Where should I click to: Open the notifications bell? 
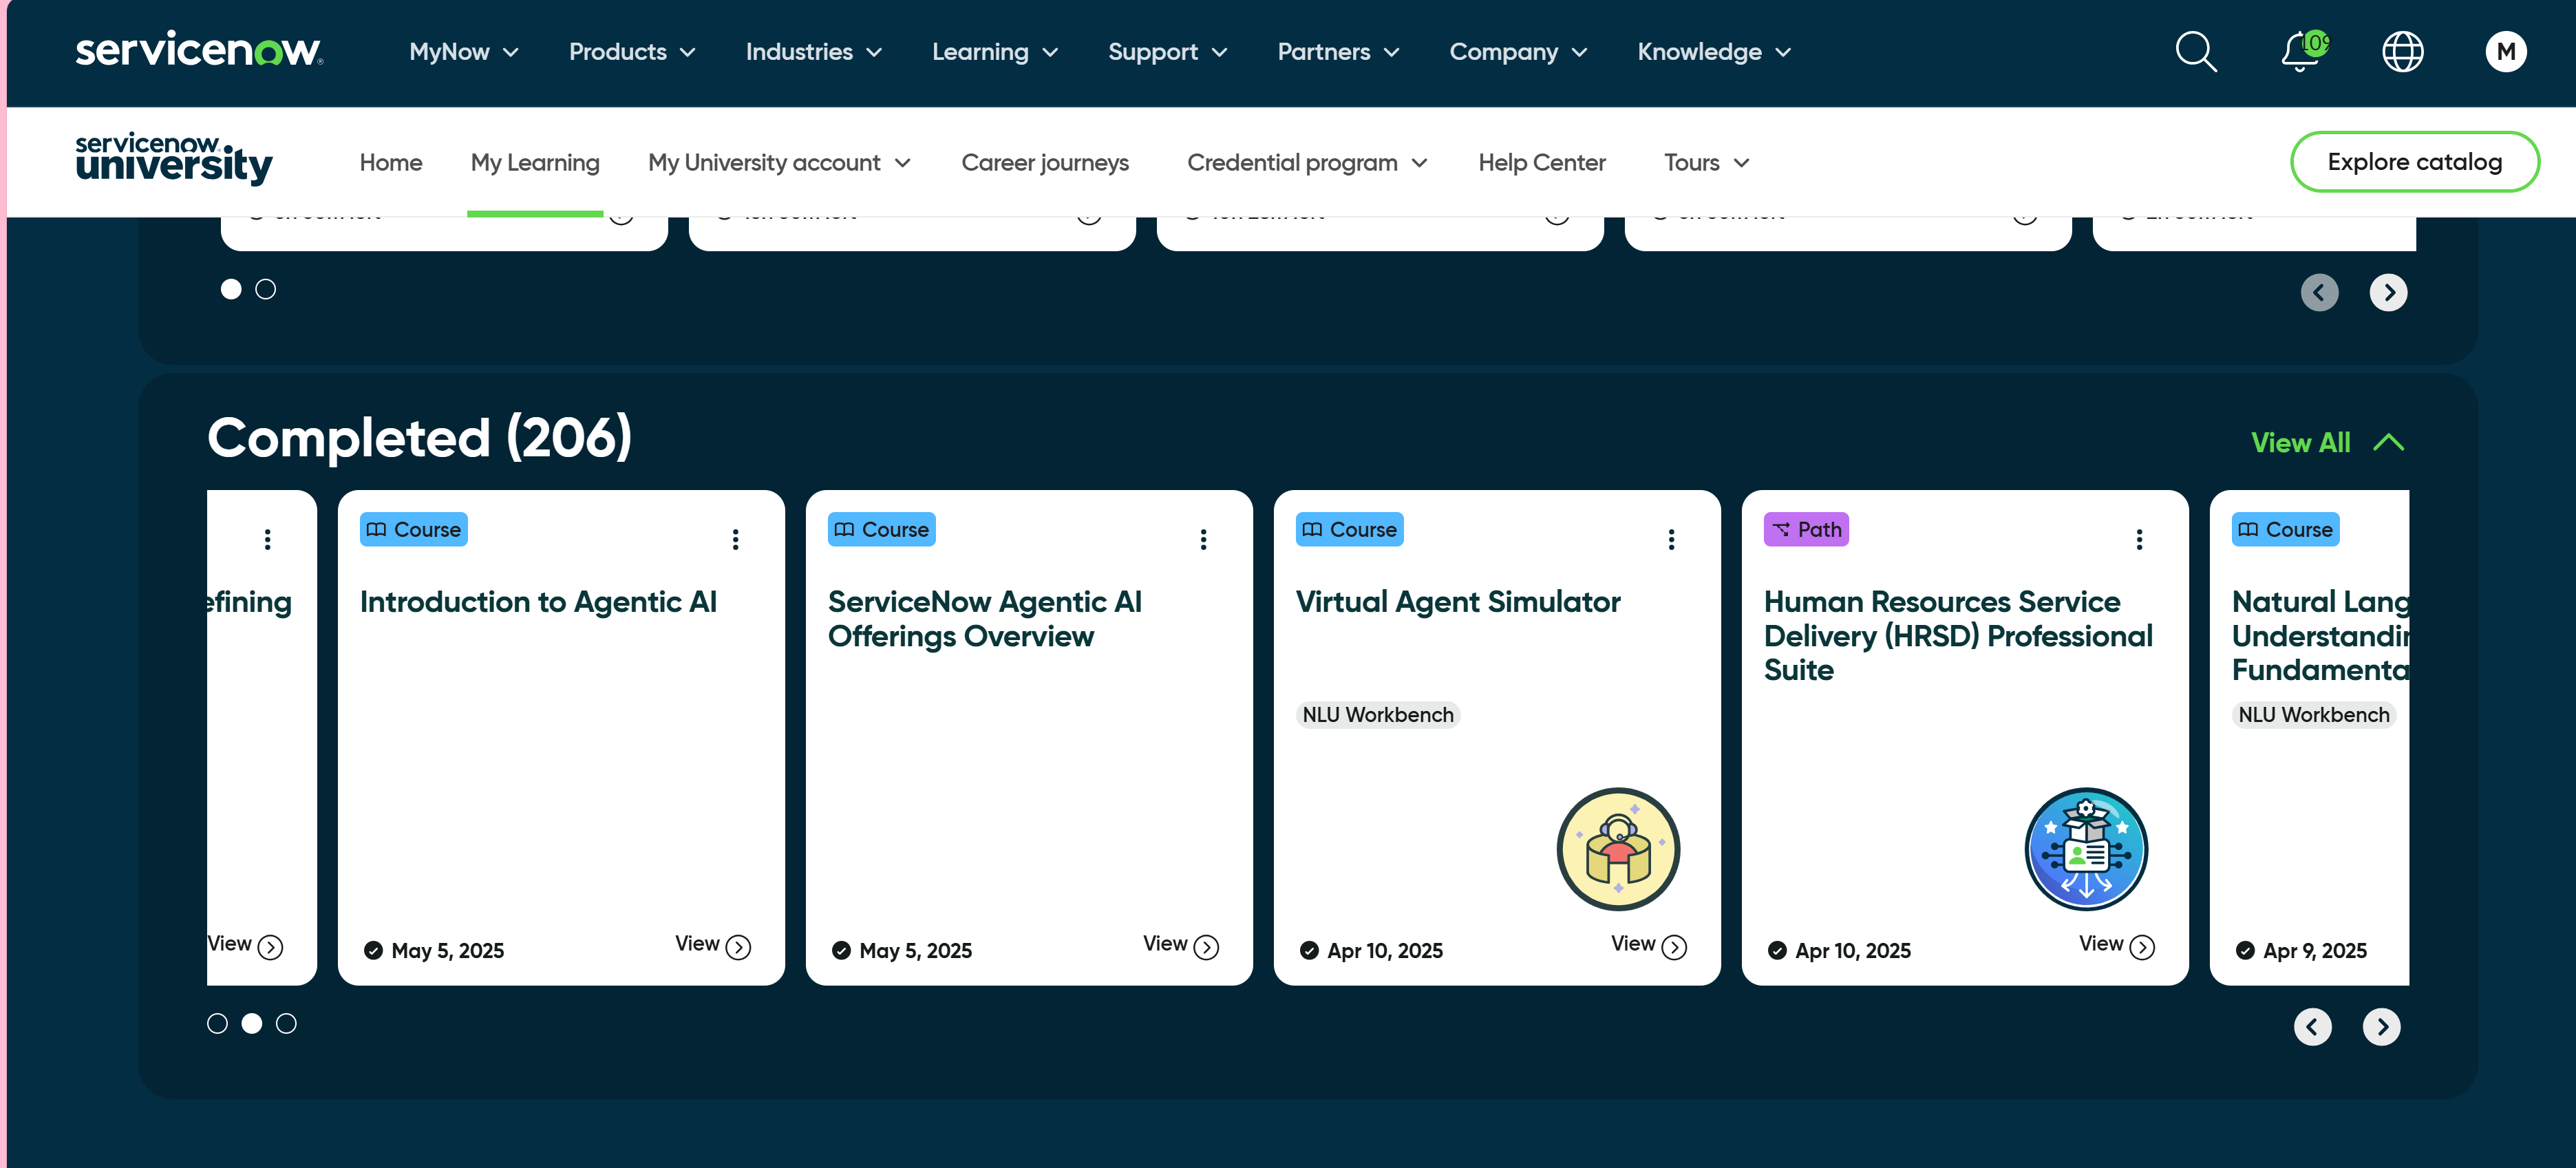tap(2300, 52)
